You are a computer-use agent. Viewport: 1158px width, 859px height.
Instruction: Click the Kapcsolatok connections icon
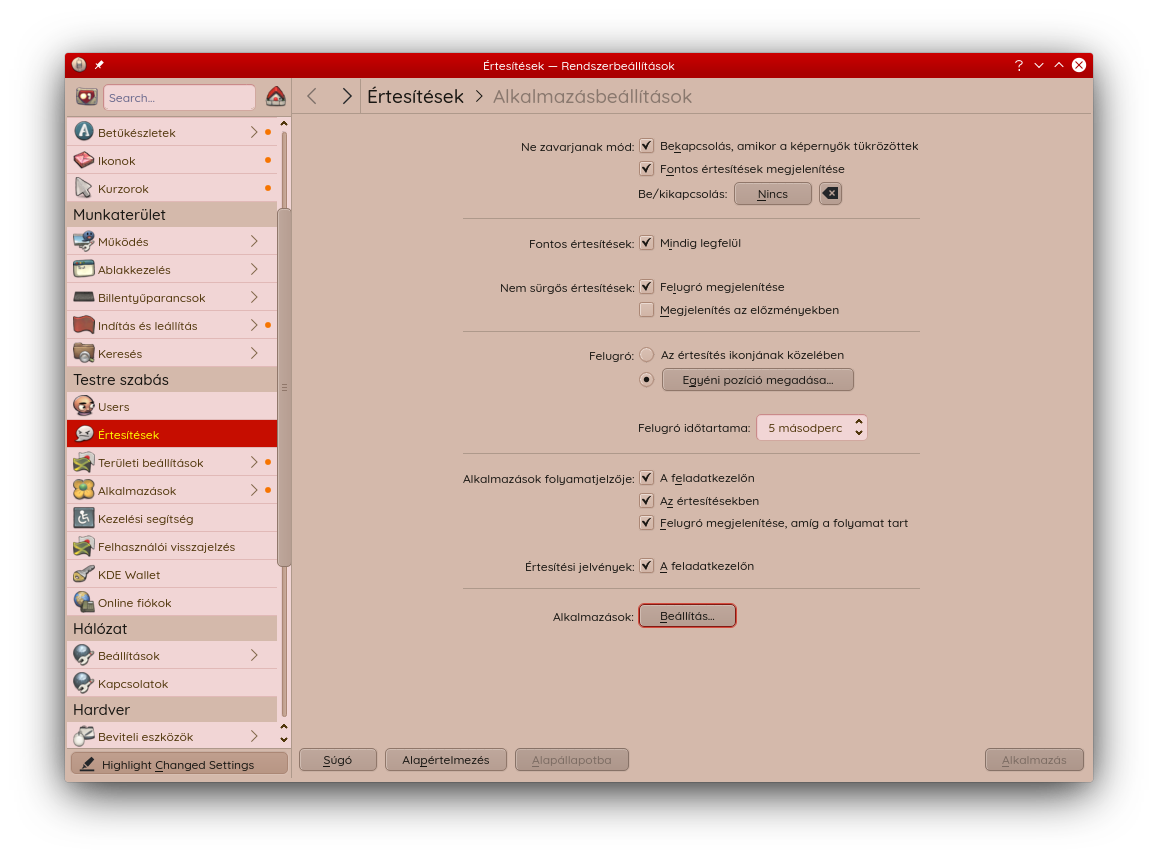83,682
